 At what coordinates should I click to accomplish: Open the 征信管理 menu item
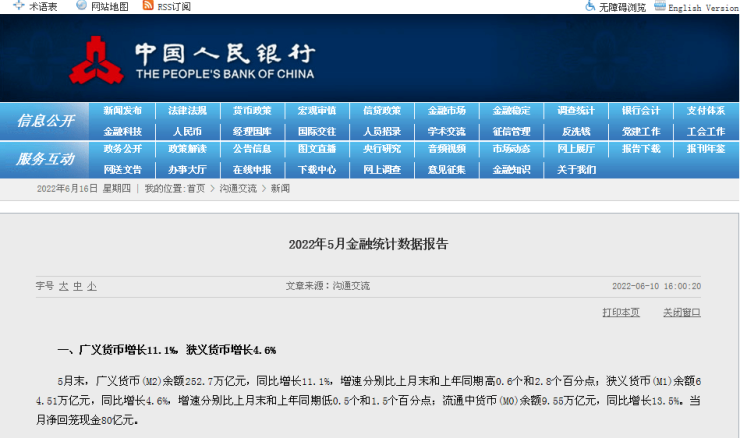click(511, 131)
